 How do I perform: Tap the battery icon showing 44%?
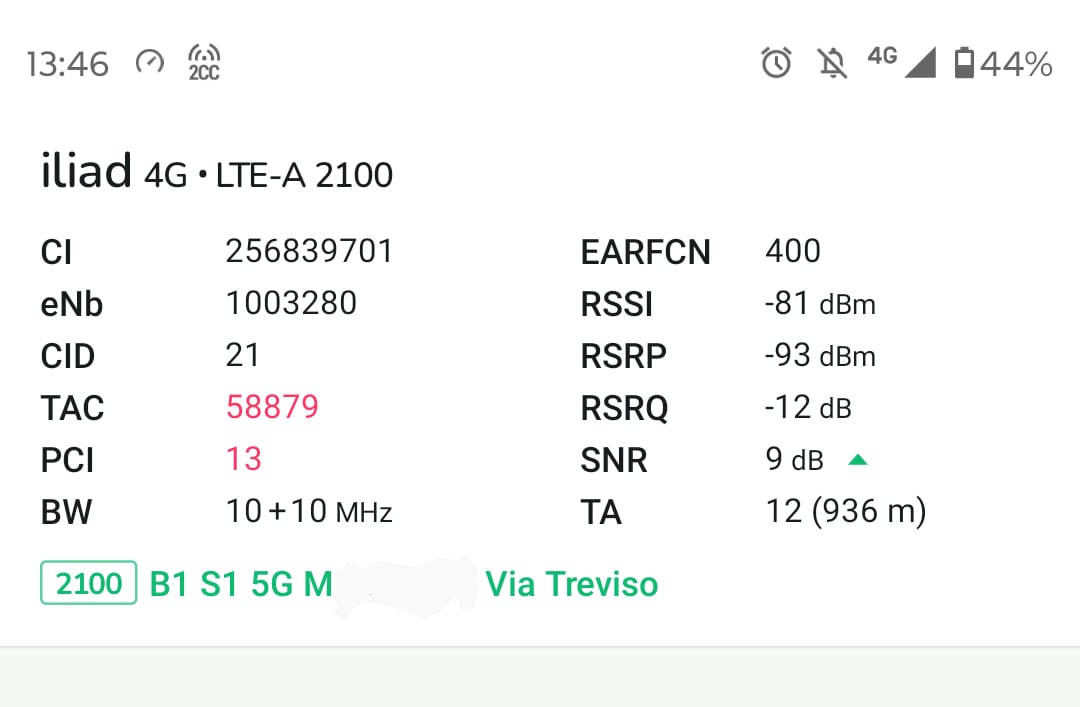coord(964,63)
